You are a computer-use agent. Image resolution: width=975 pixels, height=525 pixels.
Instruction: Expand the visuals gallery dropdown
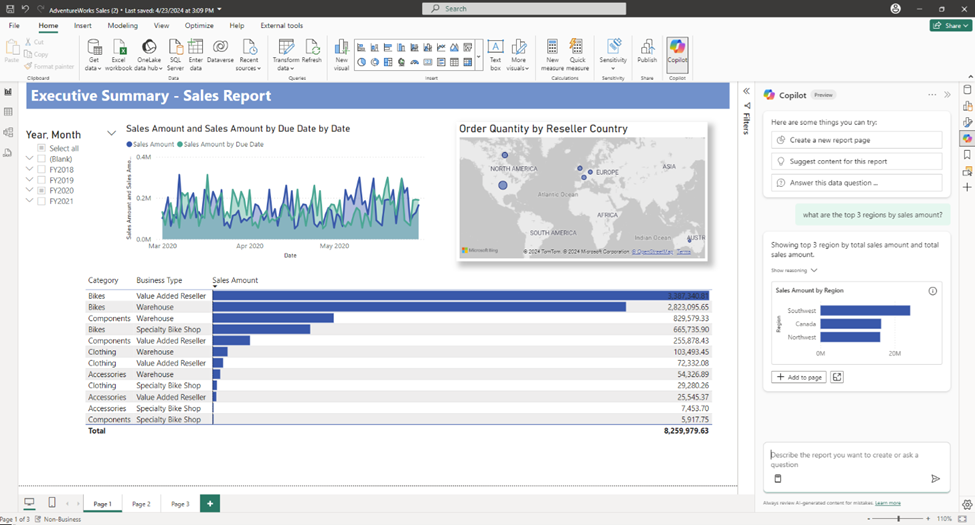(479, 56)
